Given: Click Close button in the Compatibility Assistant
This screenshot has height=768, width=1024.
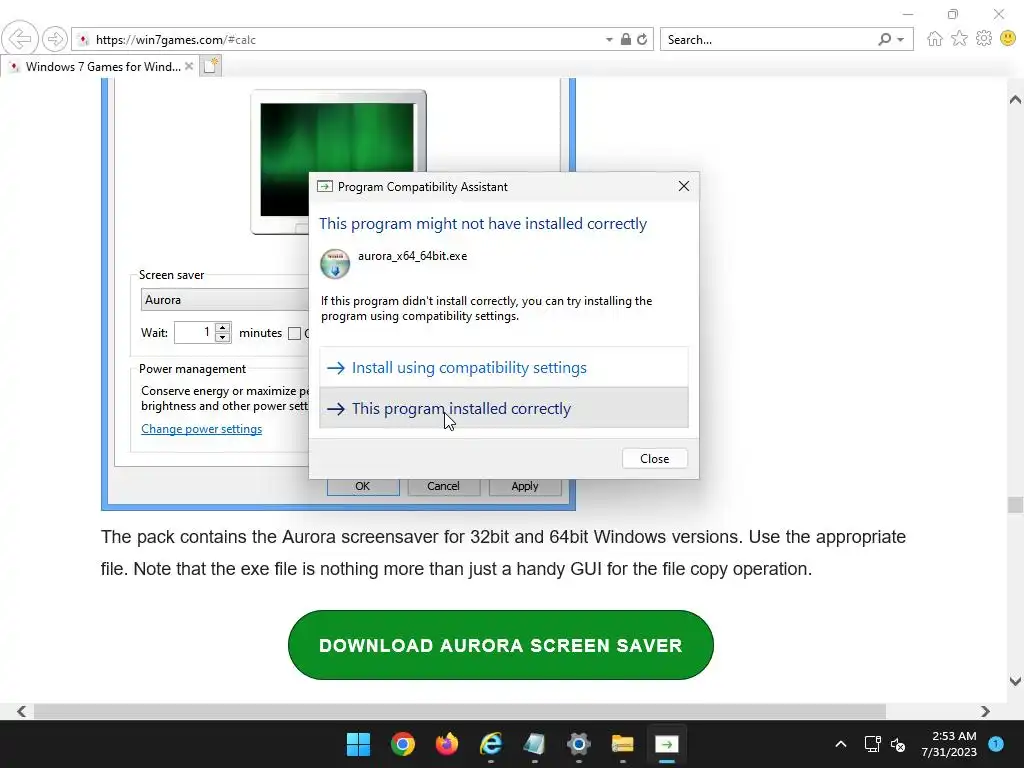Looking at the screenshot, I should point(654,458).
